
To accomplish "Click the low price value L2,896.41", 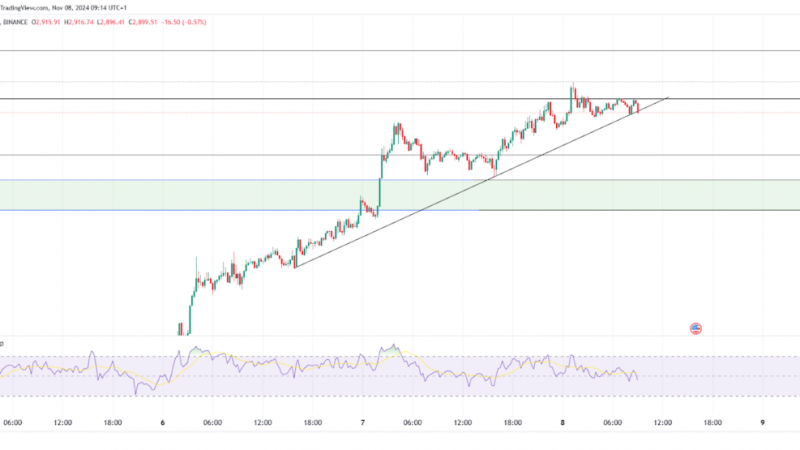I will click(111, 22).
